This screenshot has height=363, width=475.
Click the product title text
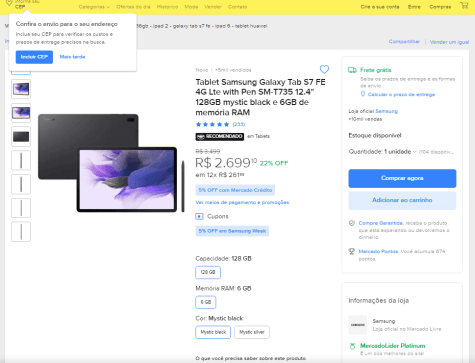[x=260, y=97]
